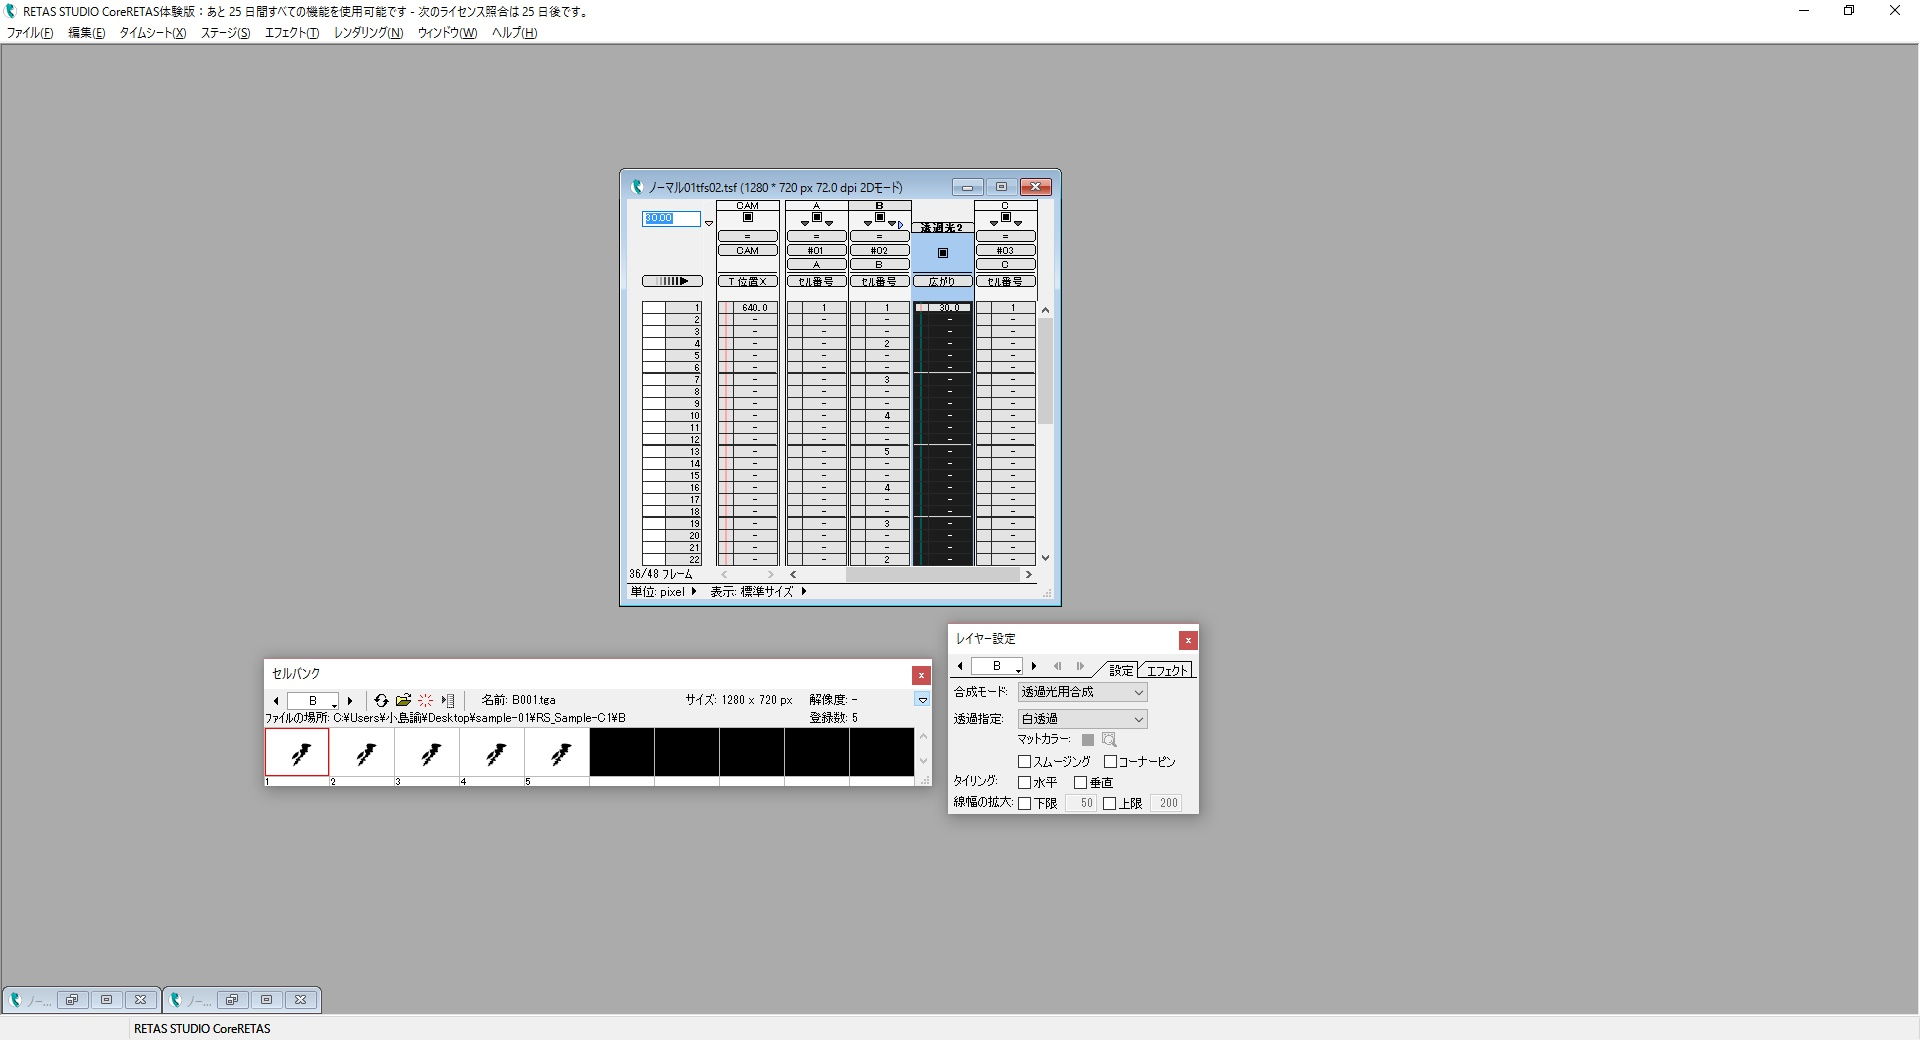Open the layer B selector in Cel Bank

pyautogui.click(x=313, y=701)
